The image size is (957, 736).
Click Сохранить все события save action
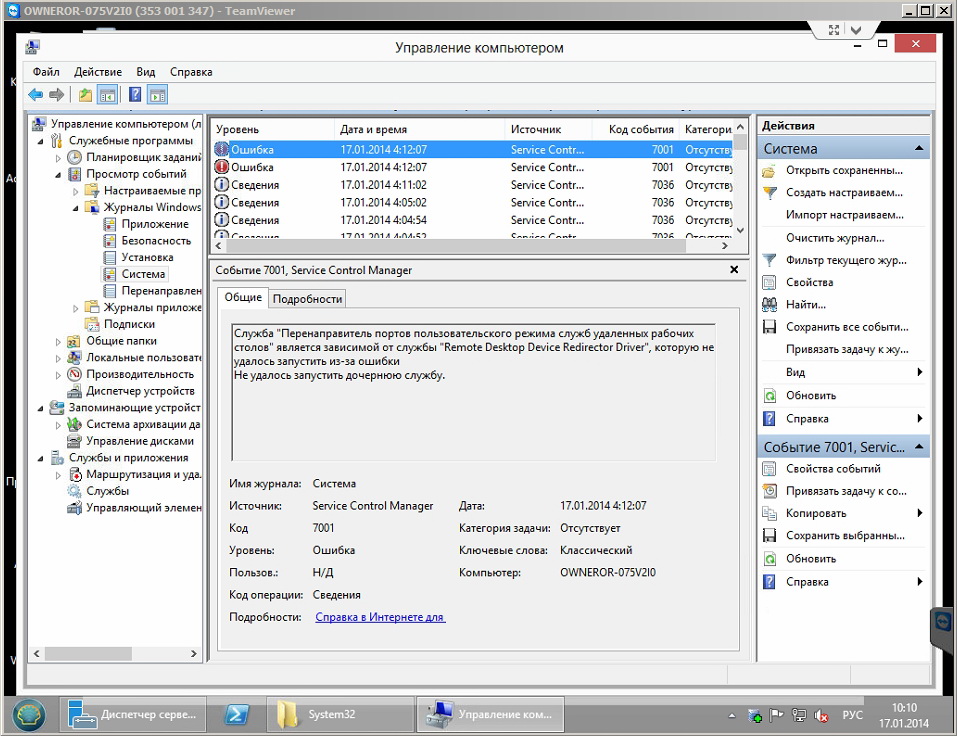point(846,327)
